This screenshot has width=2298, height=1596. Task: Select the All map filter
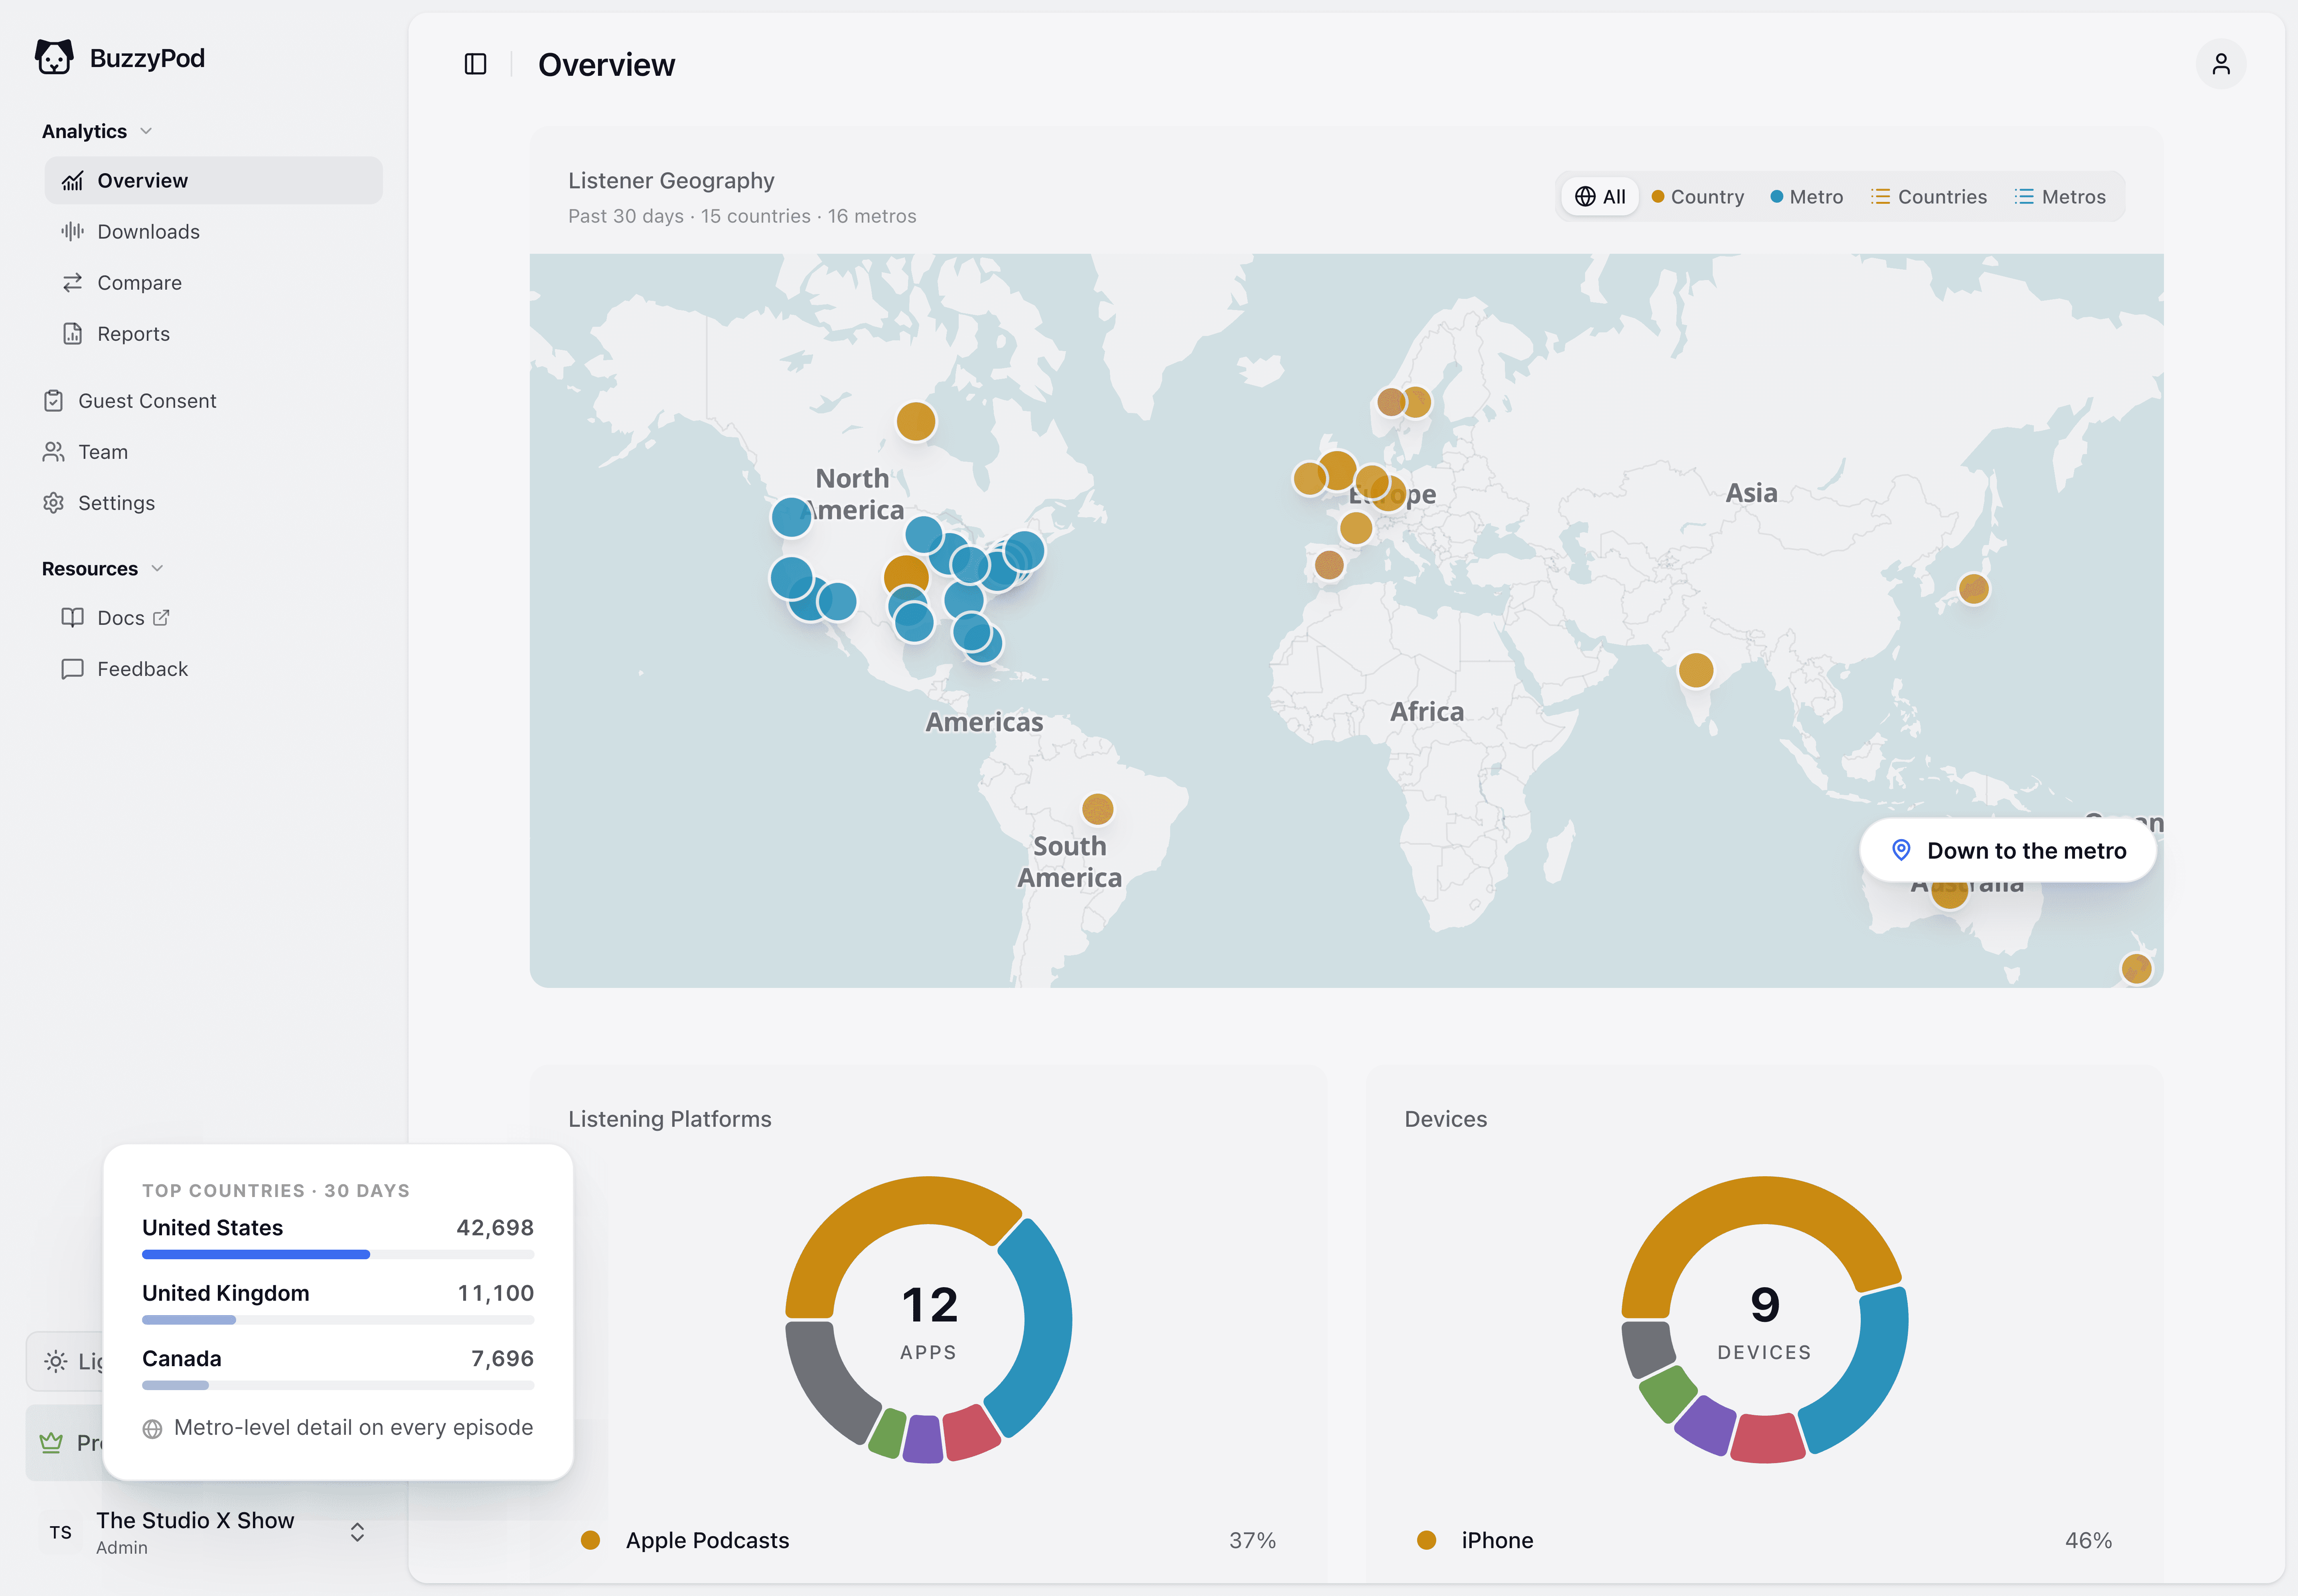[1600, 197]
